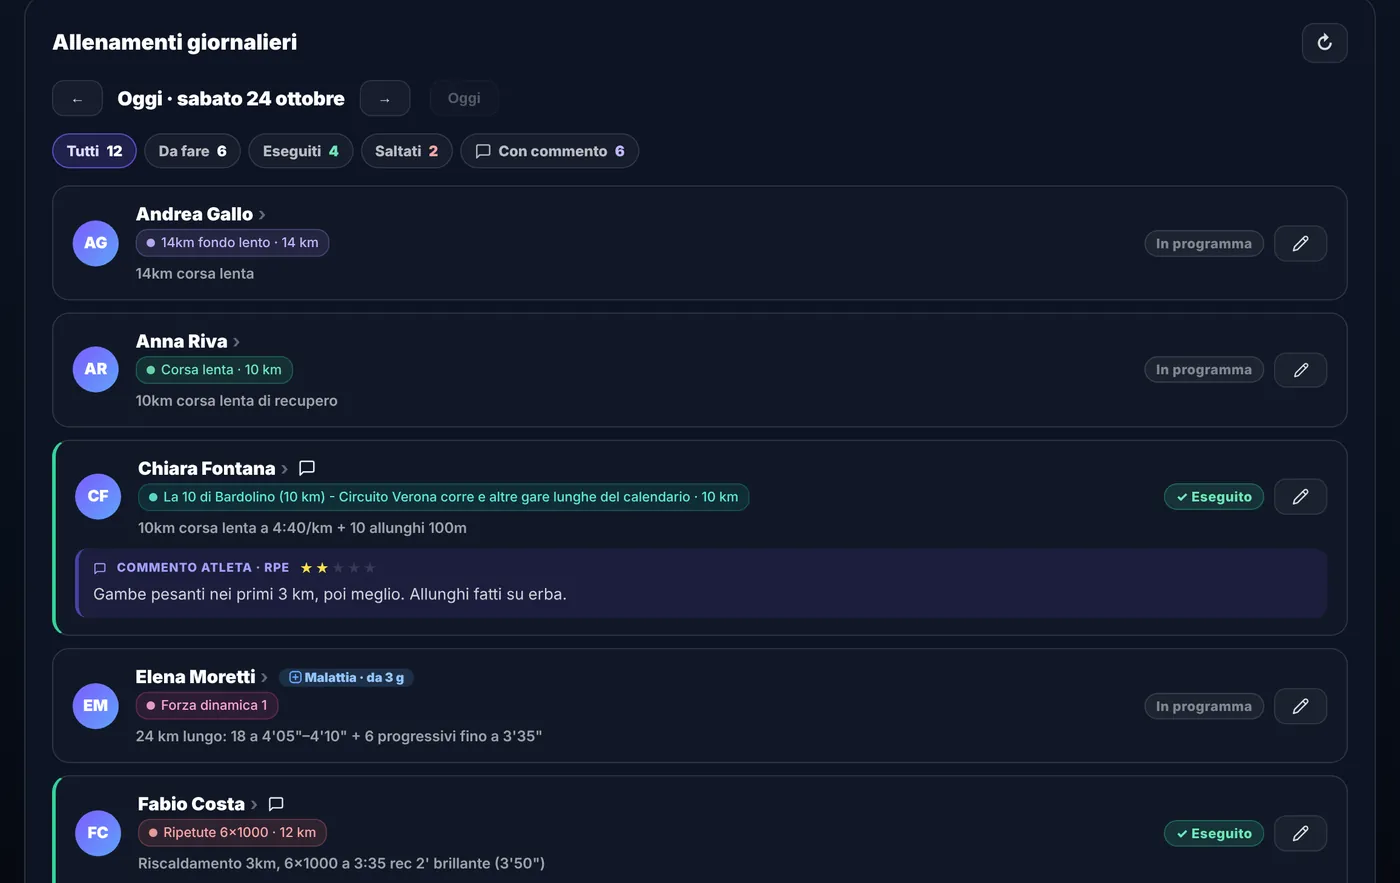Edit Fabio Costa's workout pencil icon

(x=1300, y=833)
